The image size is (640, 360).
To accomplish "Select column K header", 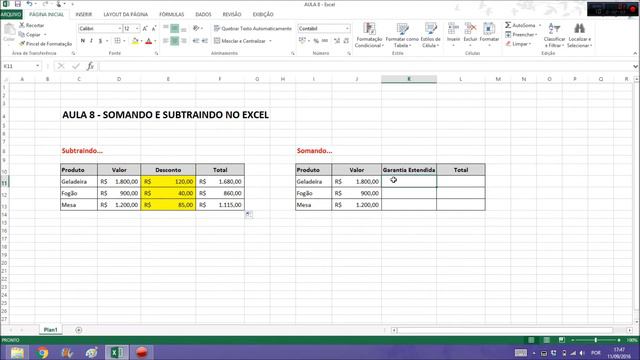I will [409, 79].
